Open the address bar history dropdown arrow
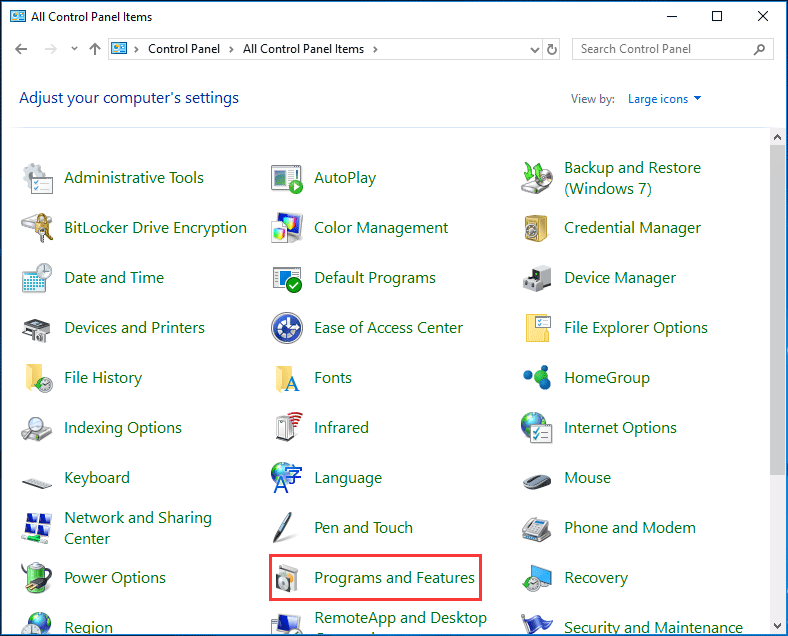The image size is (788, 636). (532, 49)
